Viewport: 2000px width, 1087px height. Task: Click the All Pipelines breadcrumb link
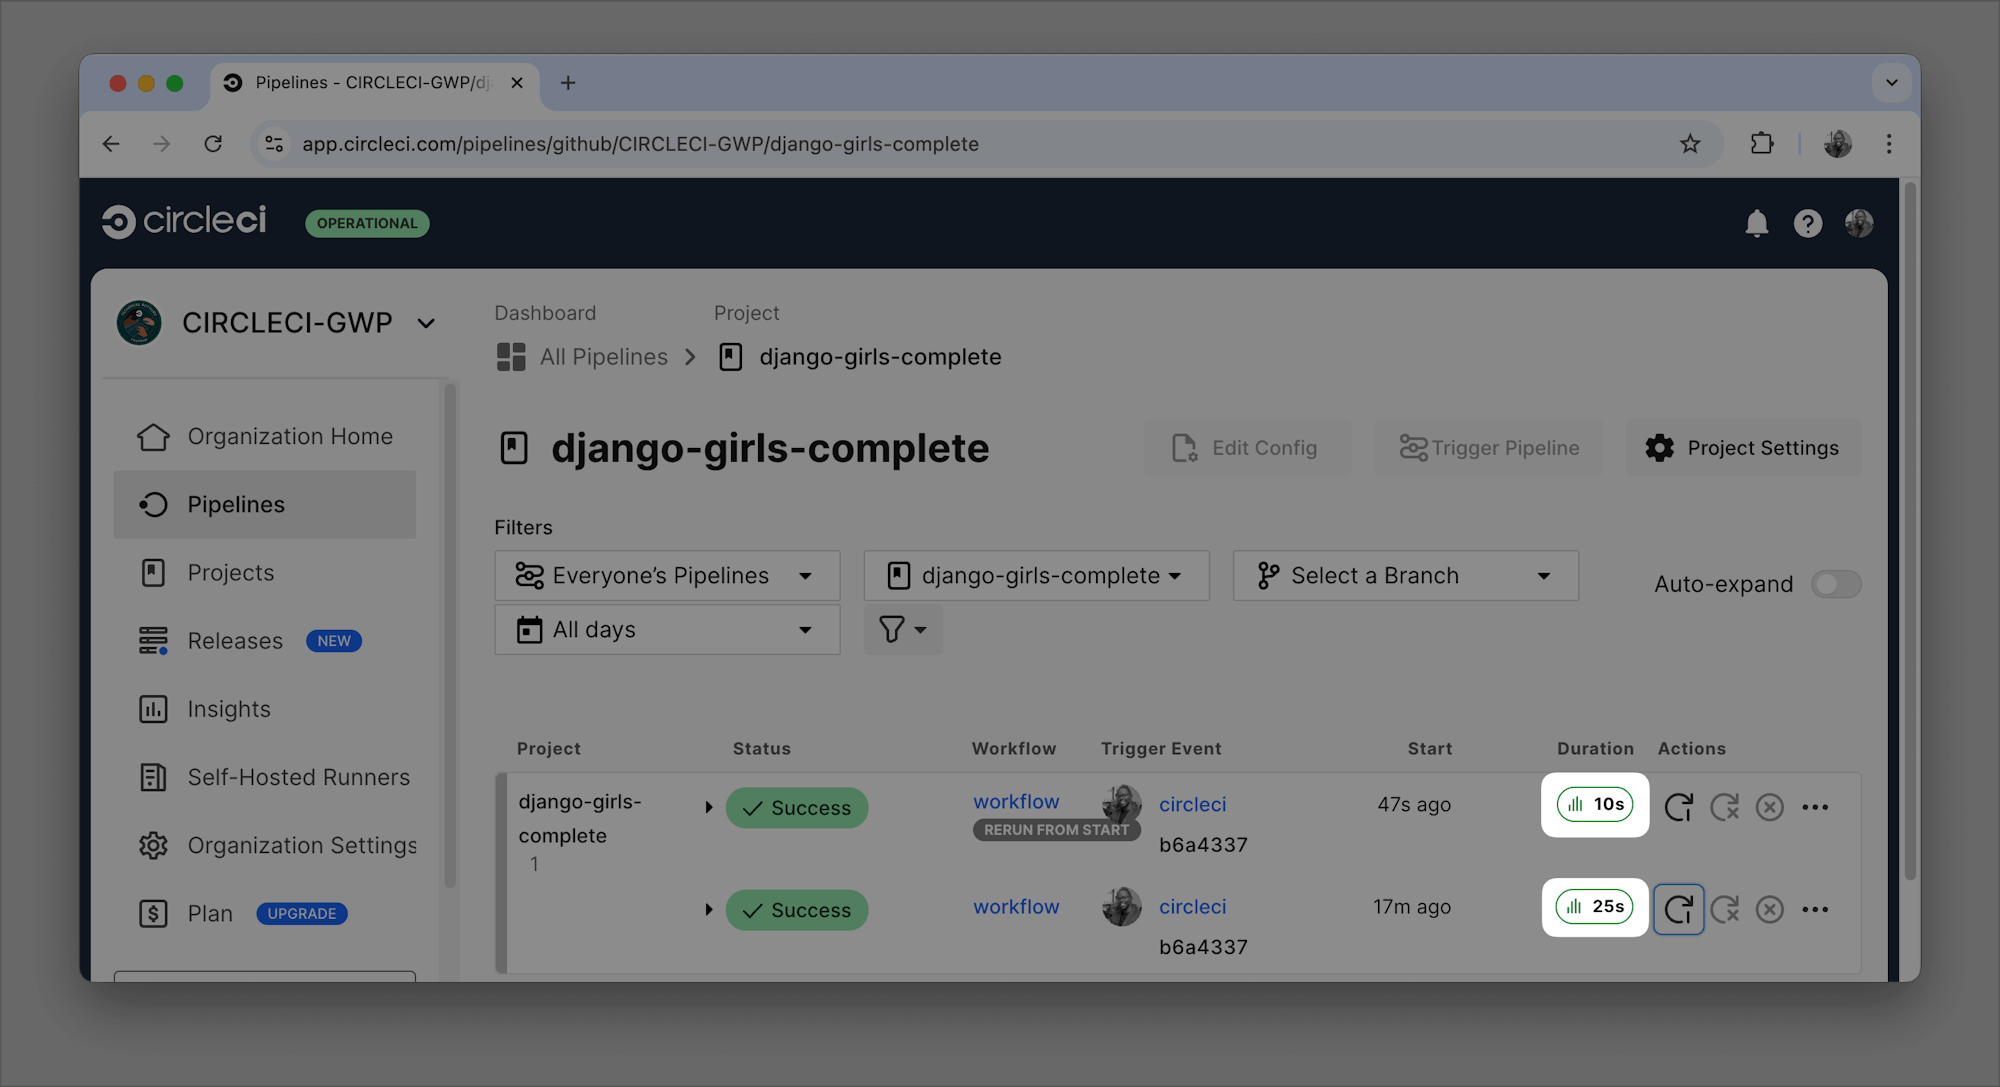pyautogui.click(x=603, y=357)
